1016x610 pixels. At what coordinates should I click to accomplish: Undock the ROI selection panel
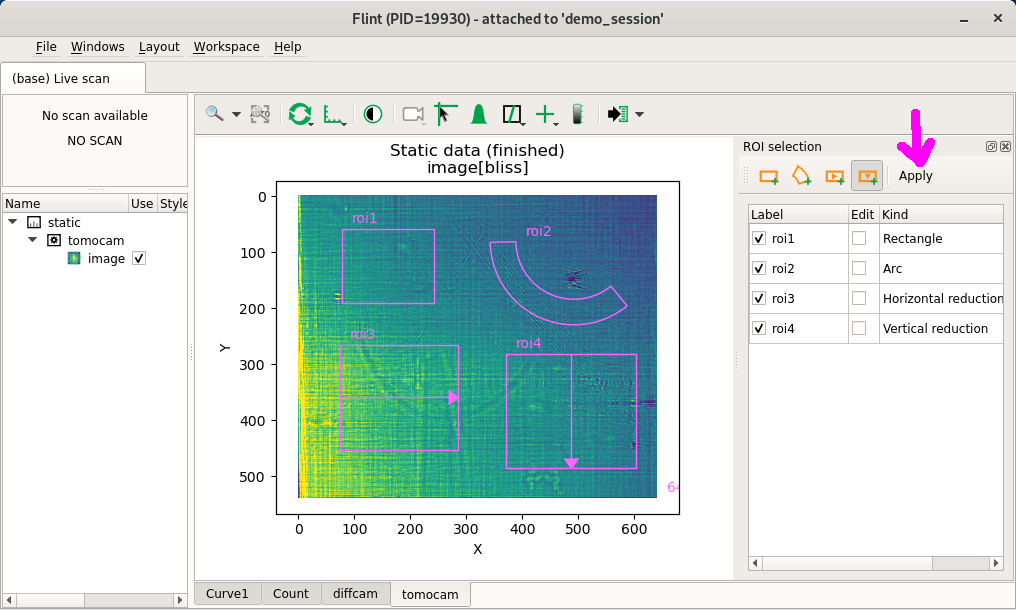click(x=991, y=147)
